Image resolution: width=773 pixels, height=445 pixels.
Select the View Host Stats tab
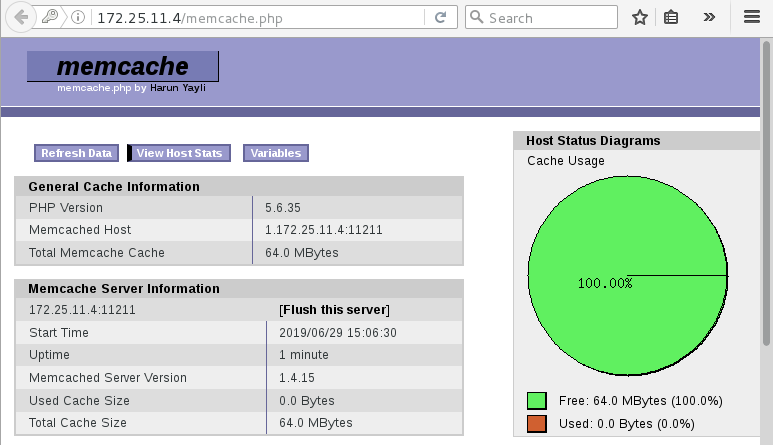(x=179, y=153)
